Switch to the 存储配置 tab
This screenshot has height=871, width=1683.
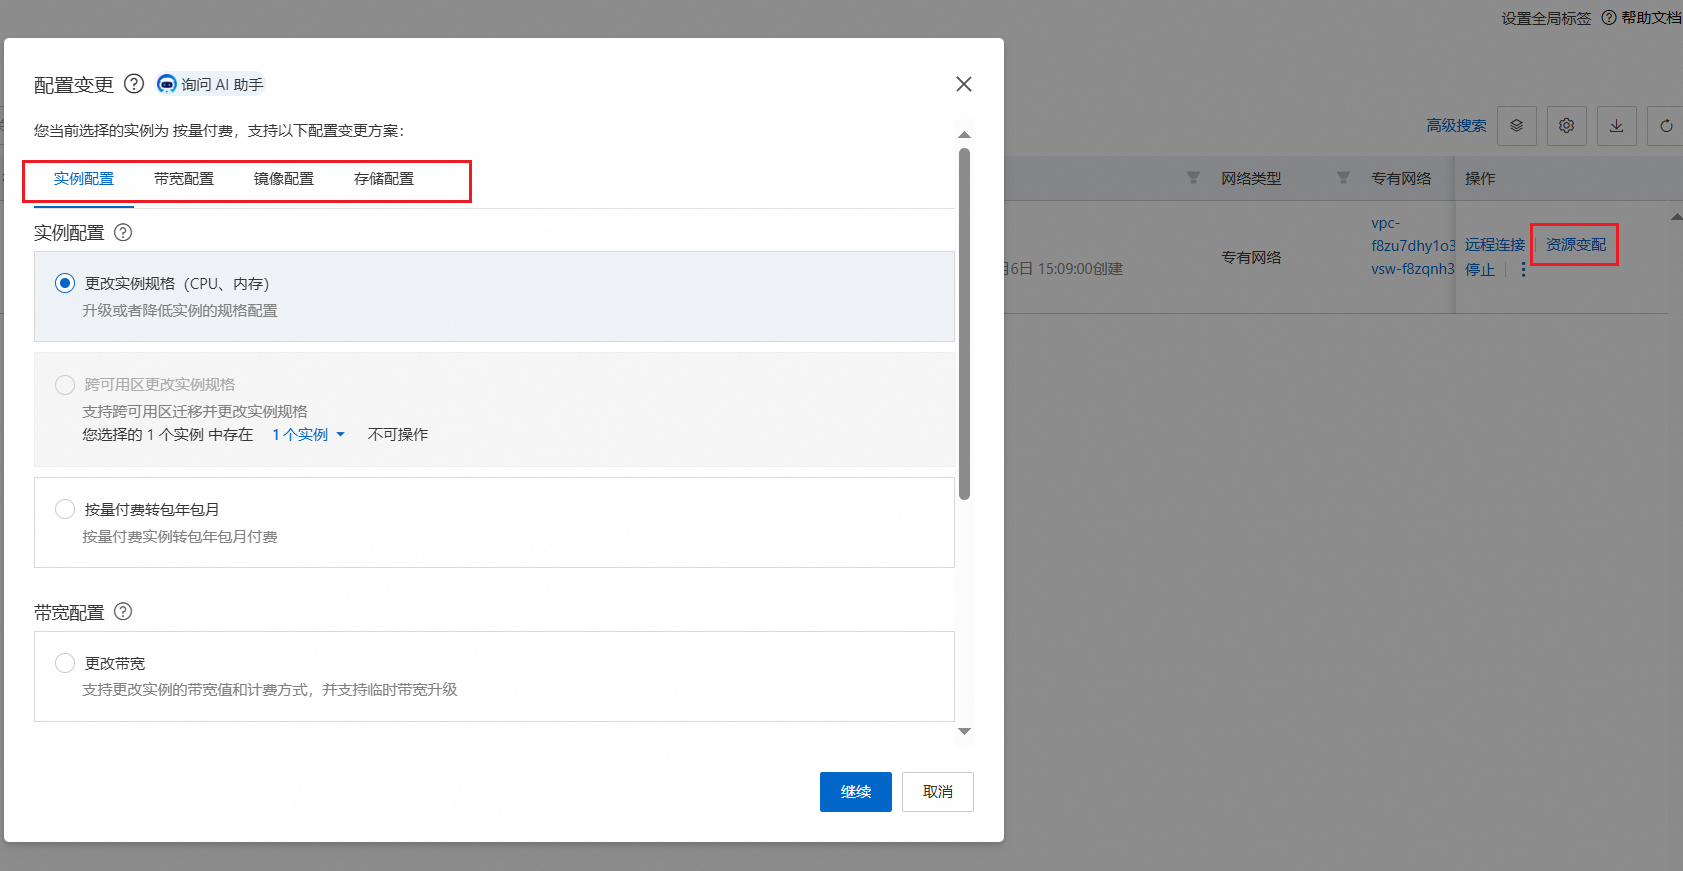click(384, 179)
